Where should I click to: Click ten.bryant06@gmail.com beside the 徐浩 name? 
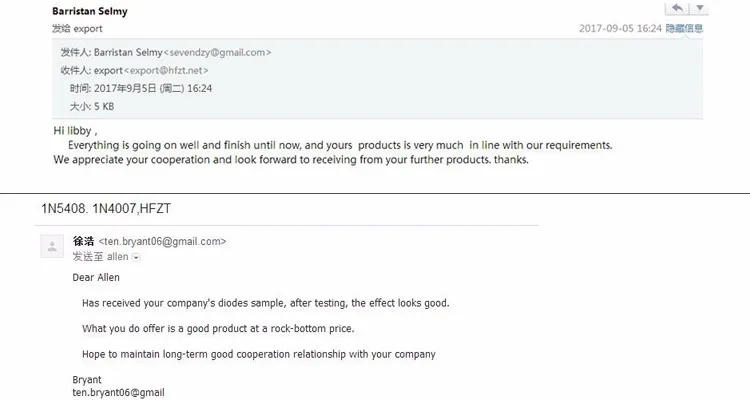[162, 241]
